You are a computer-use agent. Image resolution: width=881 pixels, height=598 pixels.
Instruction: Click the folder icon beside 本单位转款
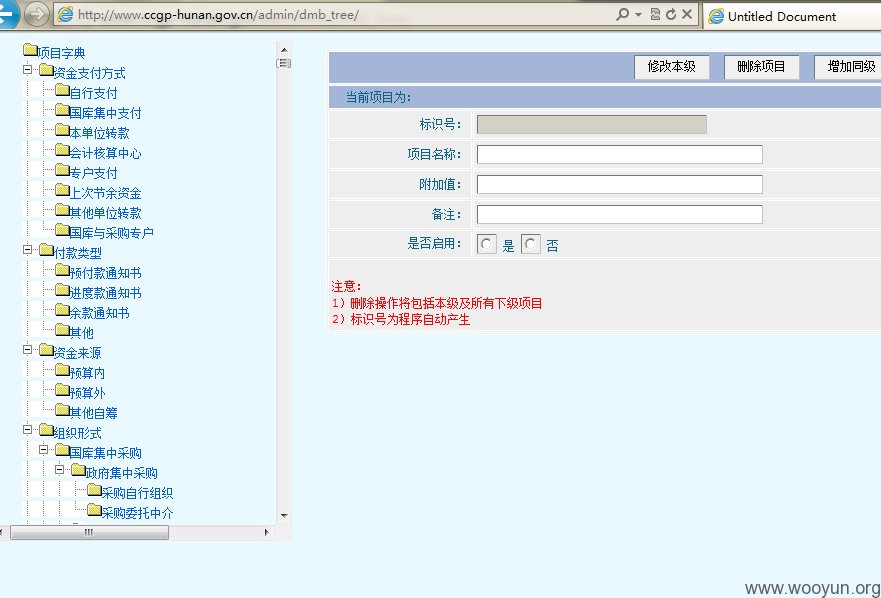62,130
